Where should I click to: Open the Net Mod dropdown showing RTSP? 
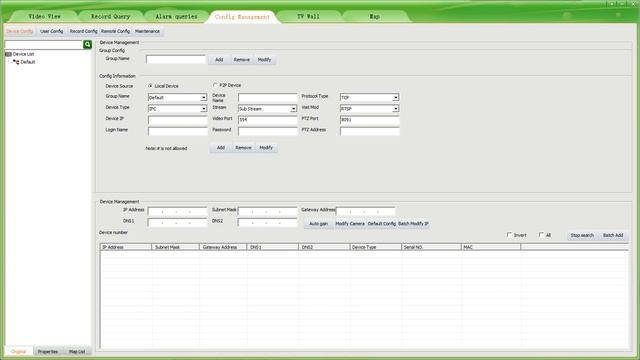click(x=369, y=109)
